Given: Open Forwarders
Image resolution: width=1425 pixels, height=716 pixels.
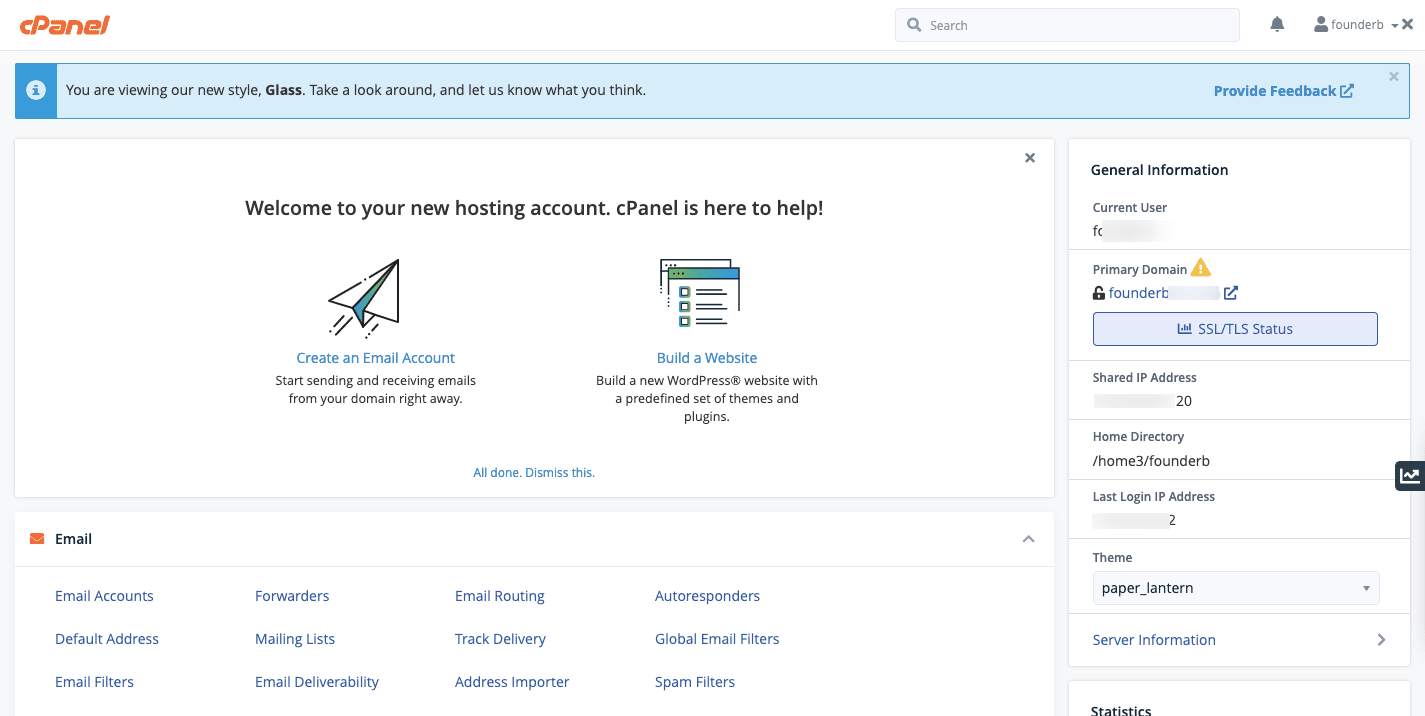Looking at the screenshot, I should pos(292,596).
